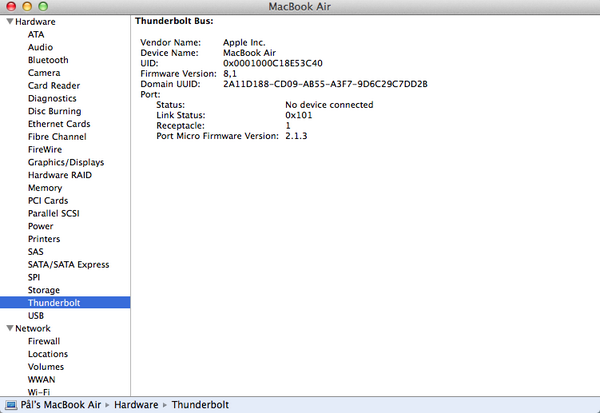Show Card Reader information

pos(54,85)
